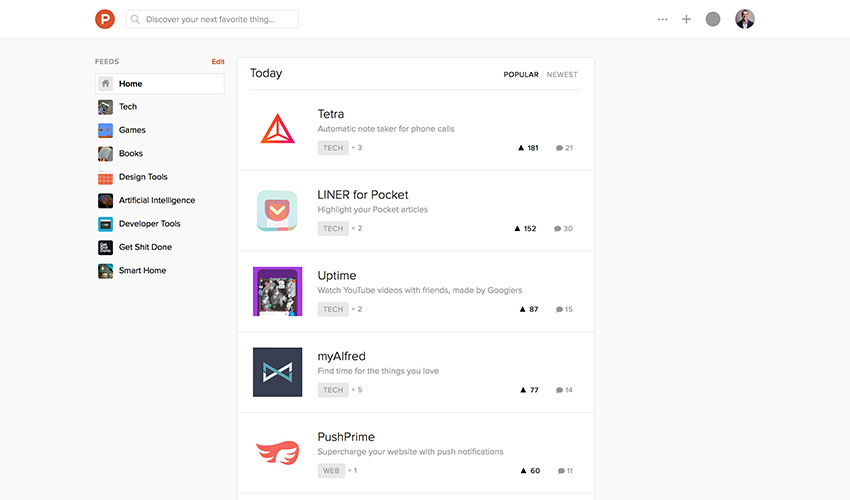Open PushPrime's 11 comments
Viewport: 850px width, 500px height.
pyautogui.click(x=565, y=471)
